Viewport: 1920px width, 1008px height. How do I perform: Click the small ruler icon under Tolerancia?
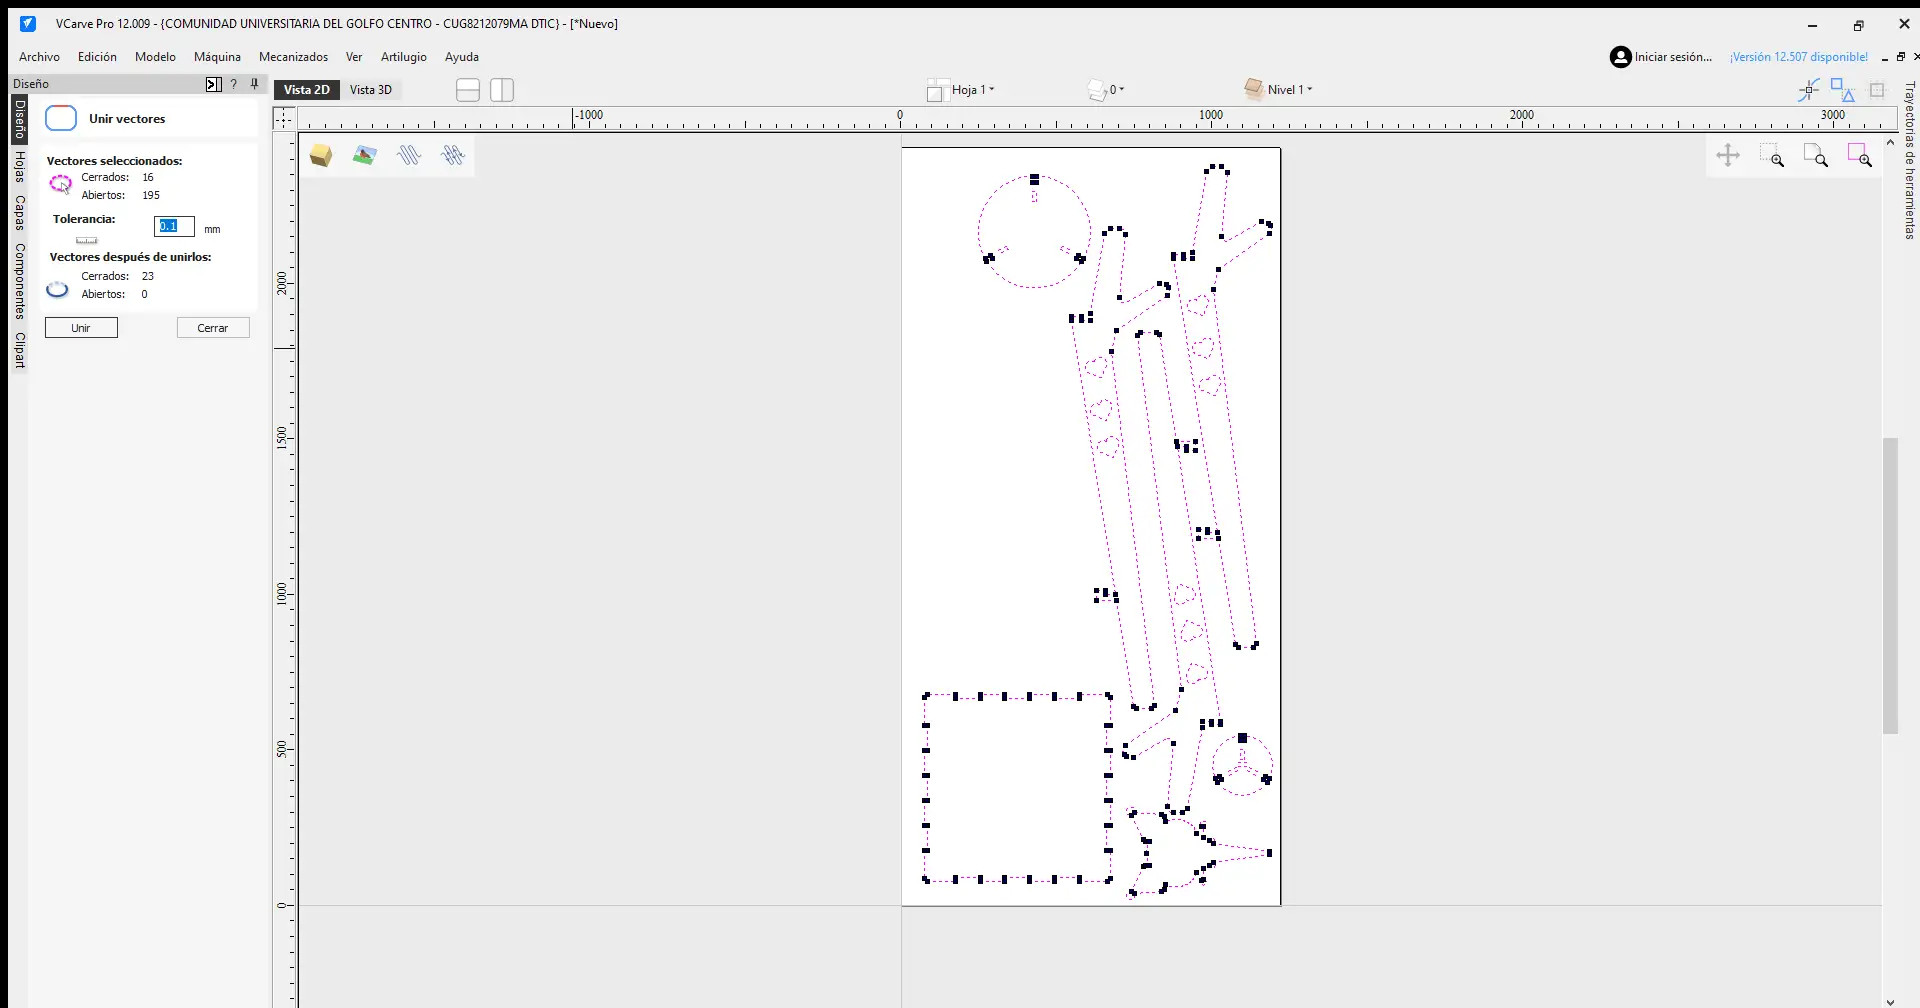87,240
